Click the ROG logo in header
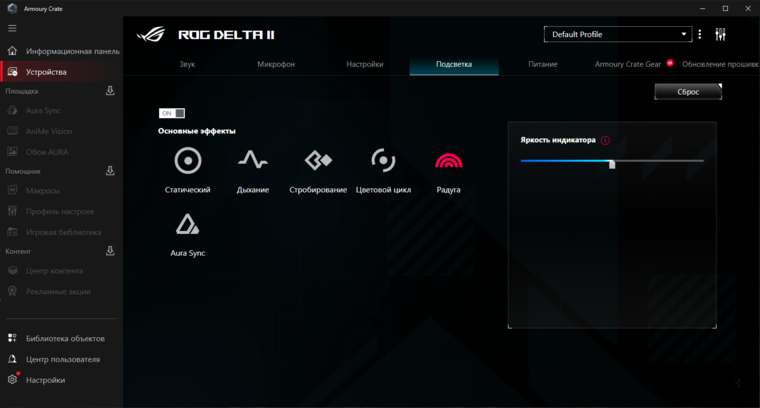 pyautogui.click(x=151, y=34)
